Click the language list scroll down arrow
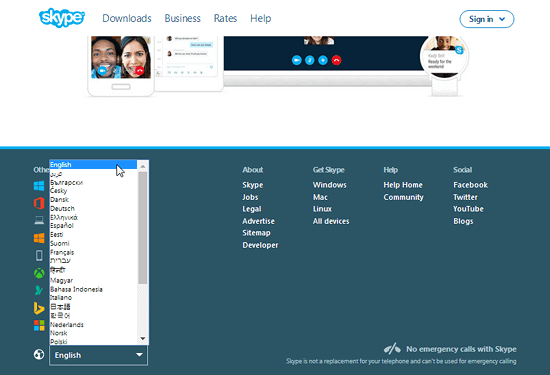The width and height of the screenshot is (550, 375). [x=143, y=339]
